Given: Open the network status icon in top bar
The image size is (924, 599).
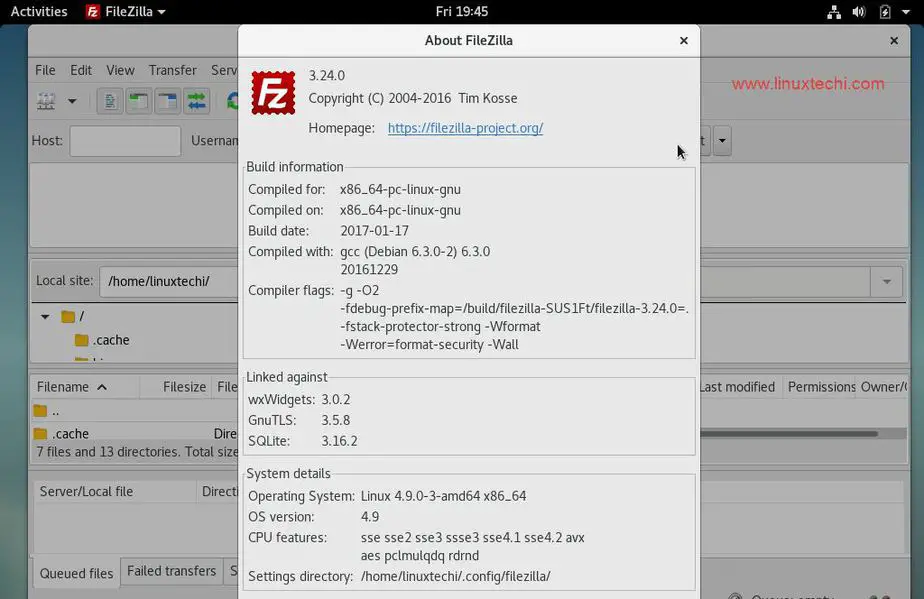Looking at the screenshot, I should point(834,12).
